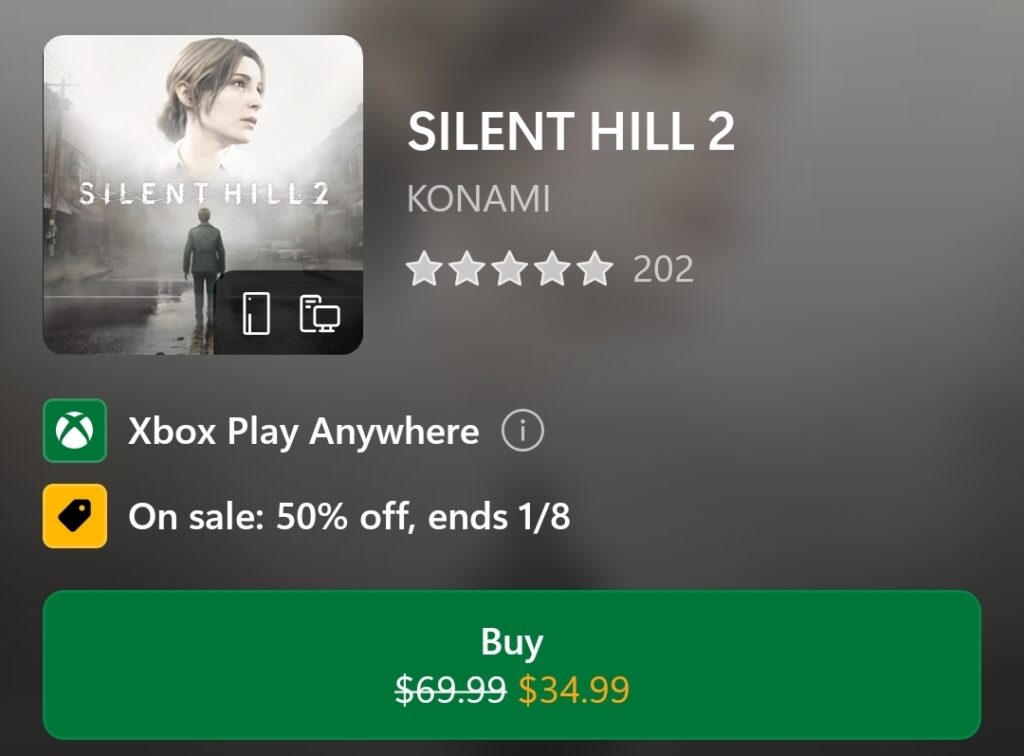Click the fifth rating star
Image resolution: width=1024 pixels, height=756 pixels.
coord(593,269)
